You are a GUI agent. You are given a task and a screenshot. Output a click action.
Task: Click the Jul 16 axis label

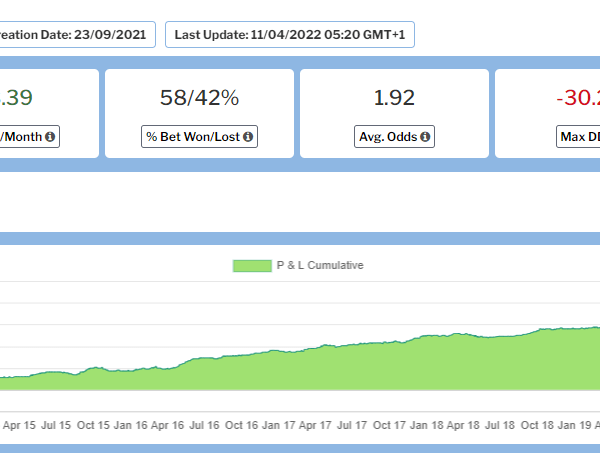coord(204,425)
